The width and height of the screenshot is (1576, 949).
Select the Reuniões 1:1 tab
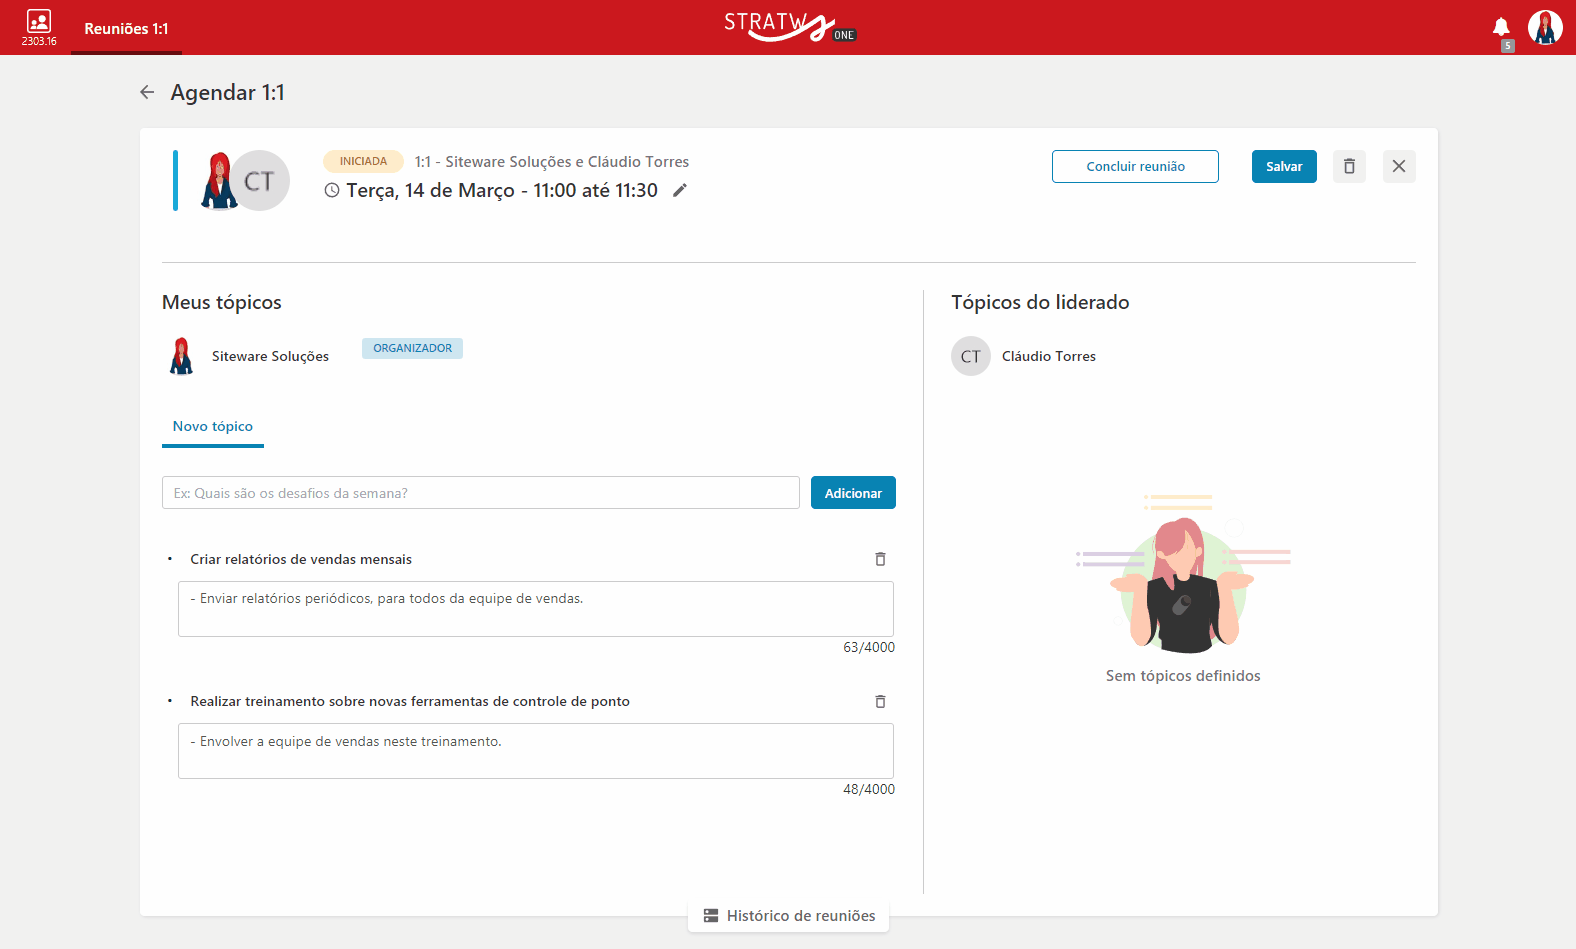[126, 29]
